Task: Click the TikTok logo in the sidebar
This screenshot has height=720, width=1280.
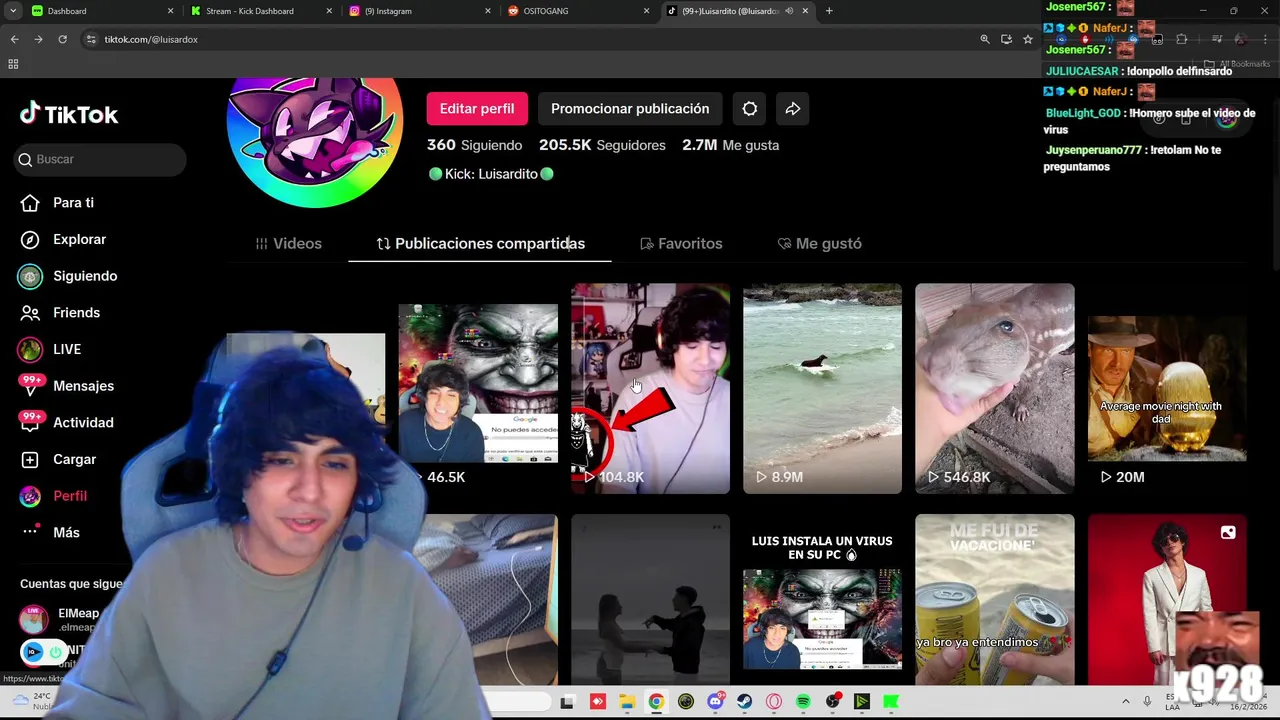Action: [69, 114]
